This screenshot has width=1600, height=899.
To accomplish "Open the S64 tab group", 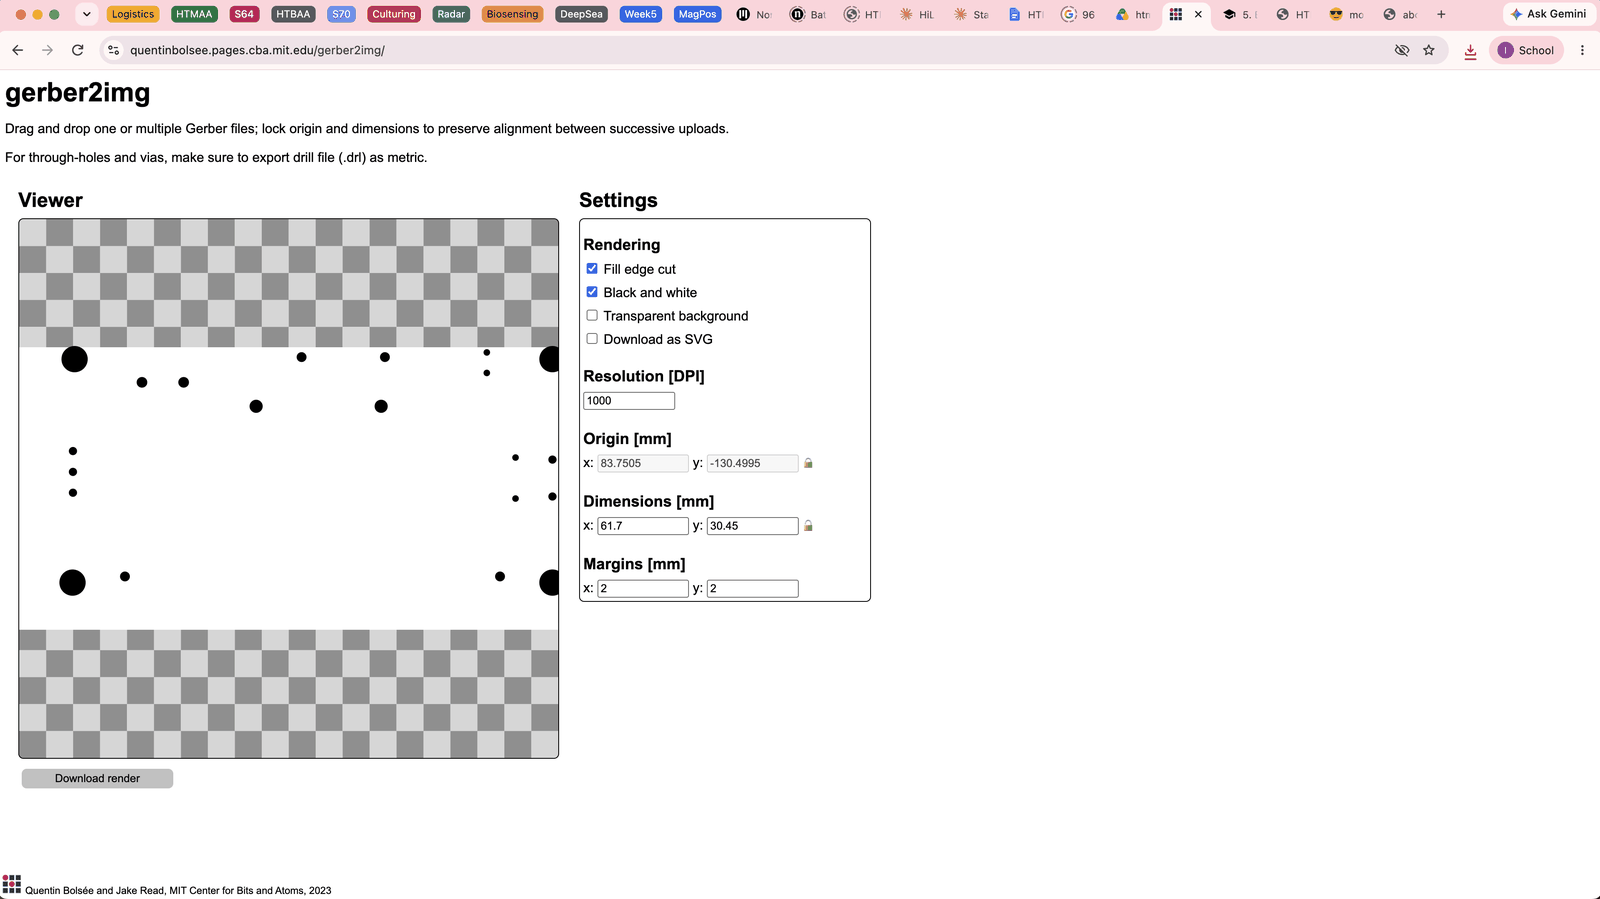I will pos(244,14).
